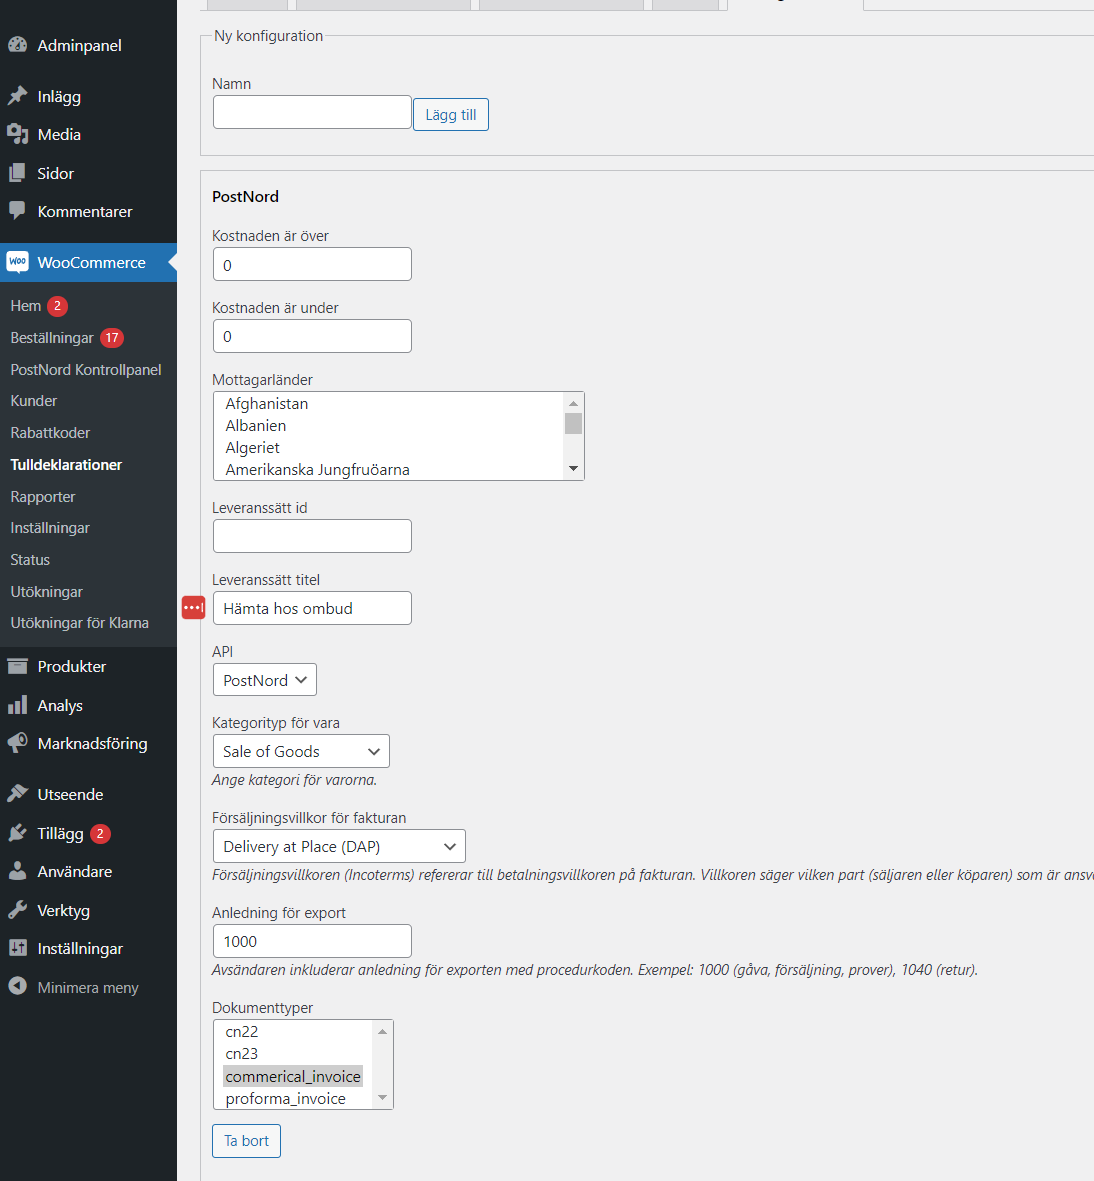1094x1181 pixels.
Task: Click the Lägg till button
Action: coord(451,114)
